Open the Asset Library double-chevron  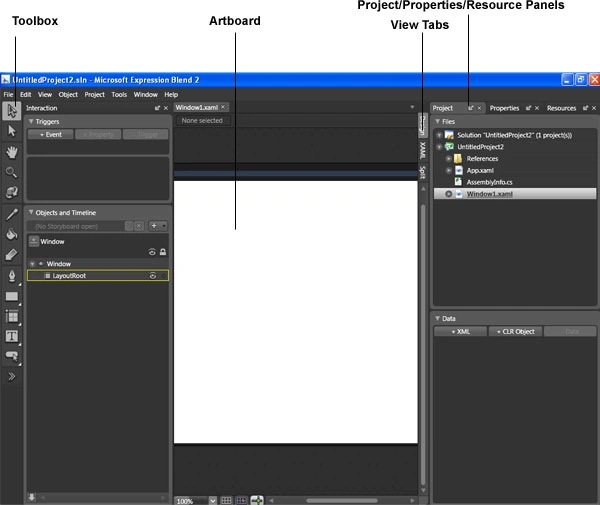tap(11, 377)
